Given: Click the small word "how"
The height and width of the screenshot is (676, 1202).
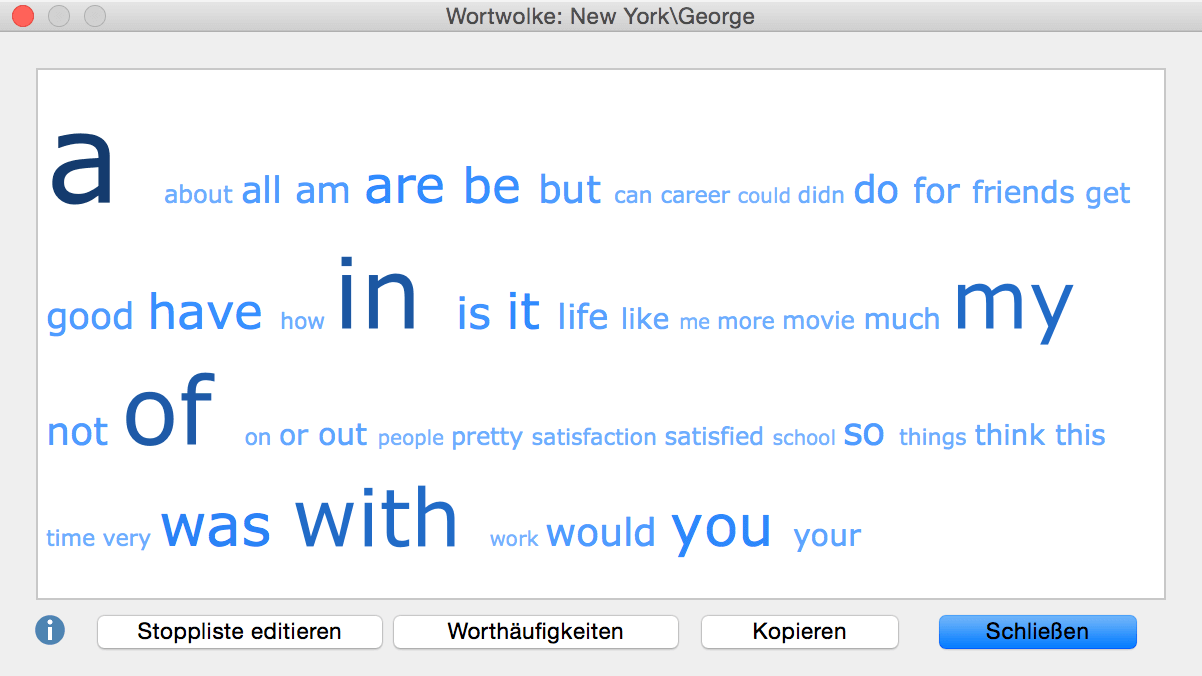Looking at the screenshot, I should coord(302,321).
